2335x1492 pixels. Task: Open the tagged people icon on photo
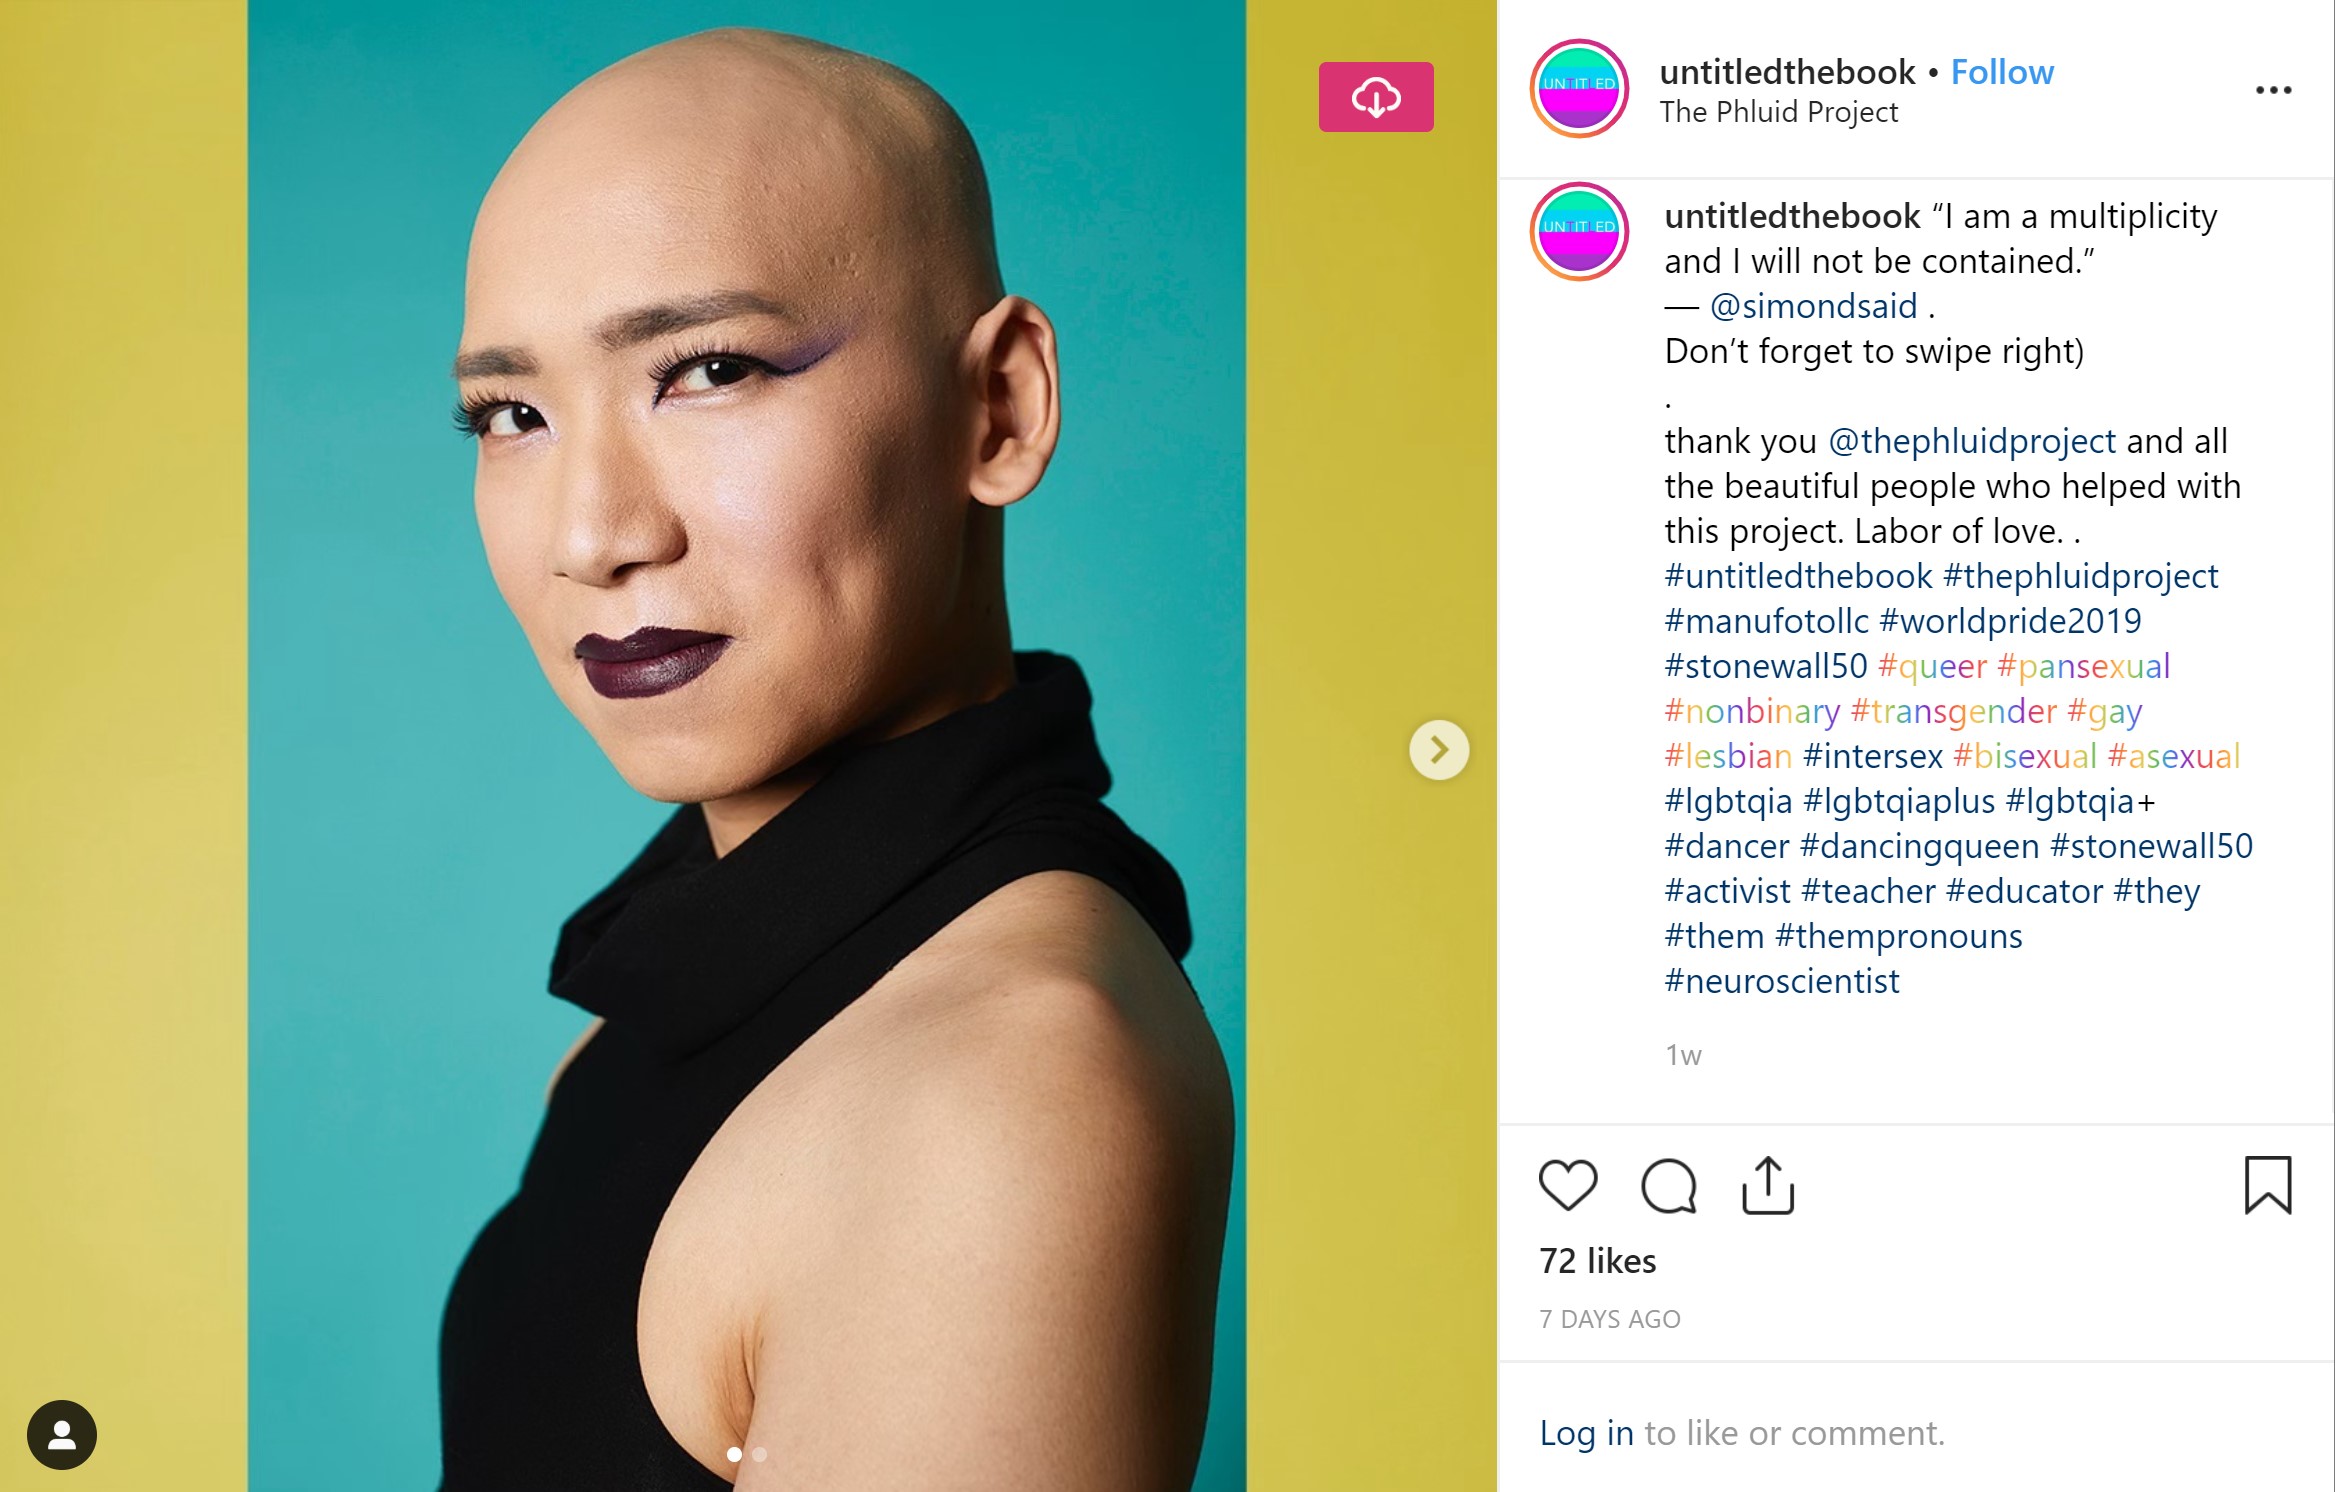coord(62,1435)
